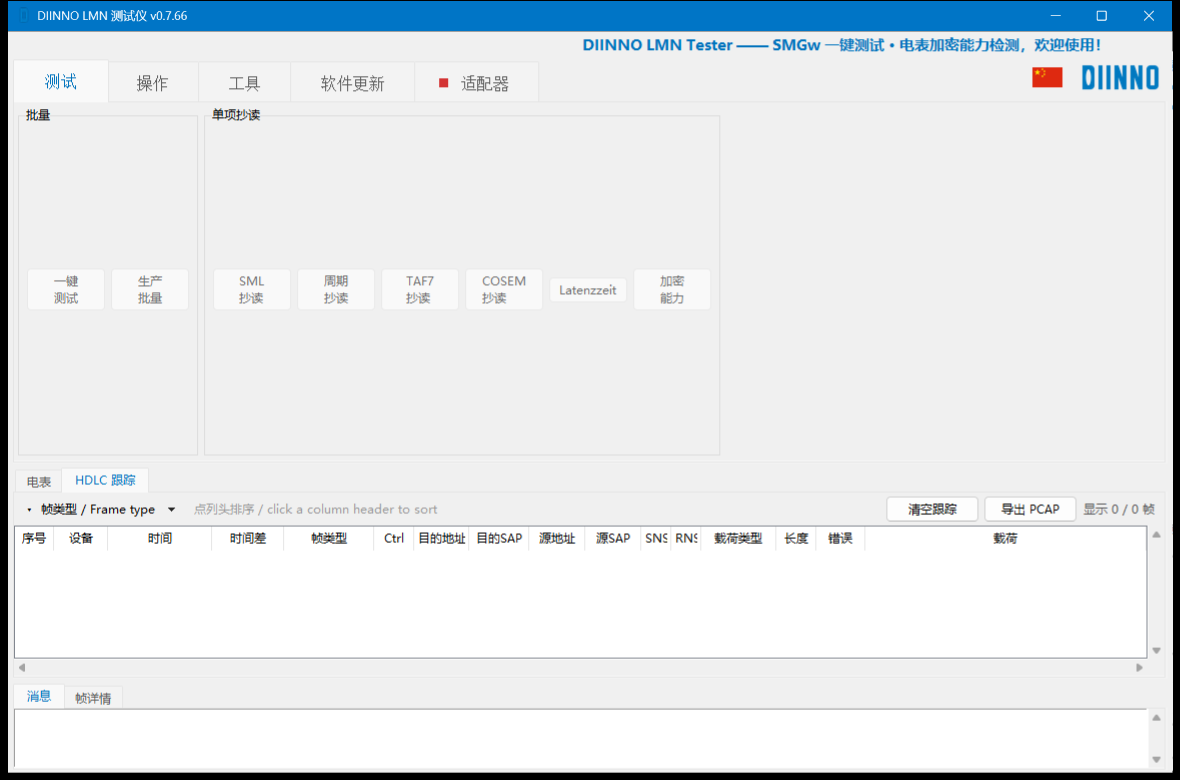Switch to the 操作 tab

tap(153, 83)
